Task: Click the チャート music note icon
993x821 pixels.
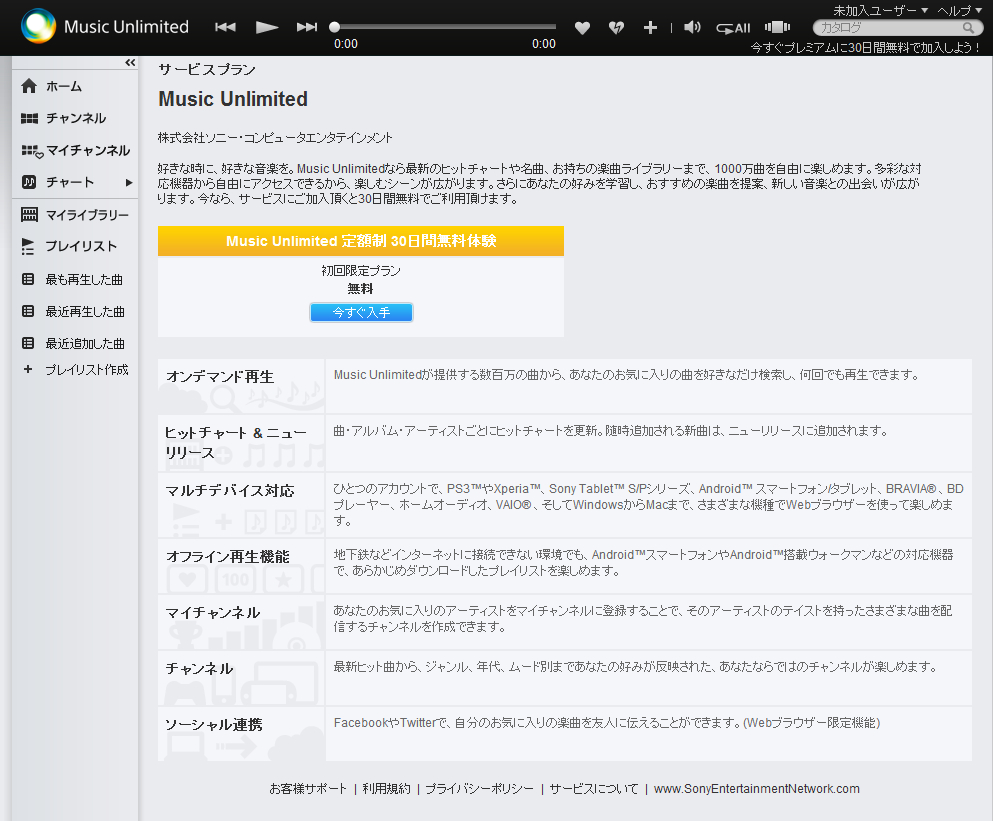Action: pos(29,182)
